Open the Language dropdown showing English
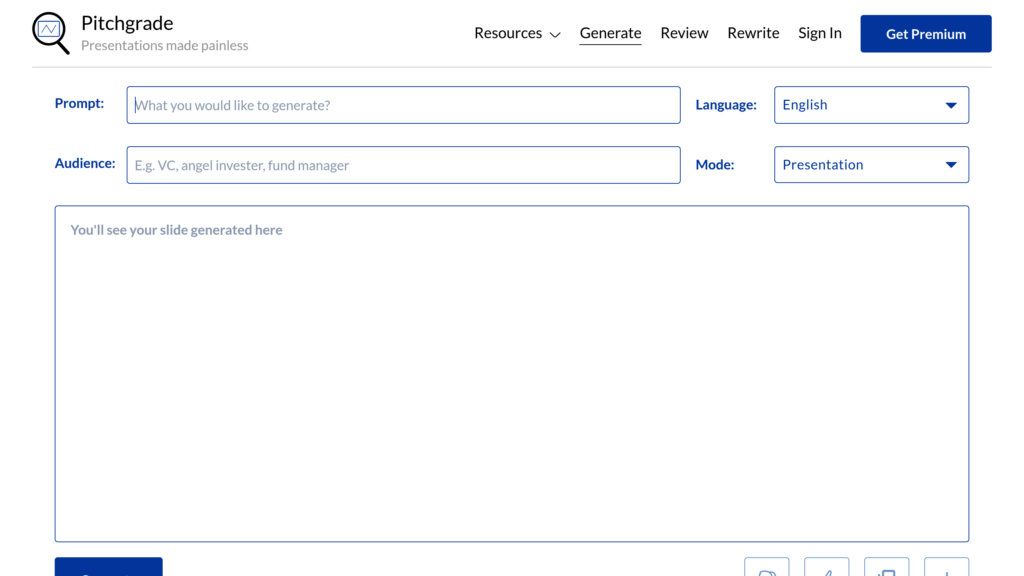The image size is (1024, 576). point(871,105)
